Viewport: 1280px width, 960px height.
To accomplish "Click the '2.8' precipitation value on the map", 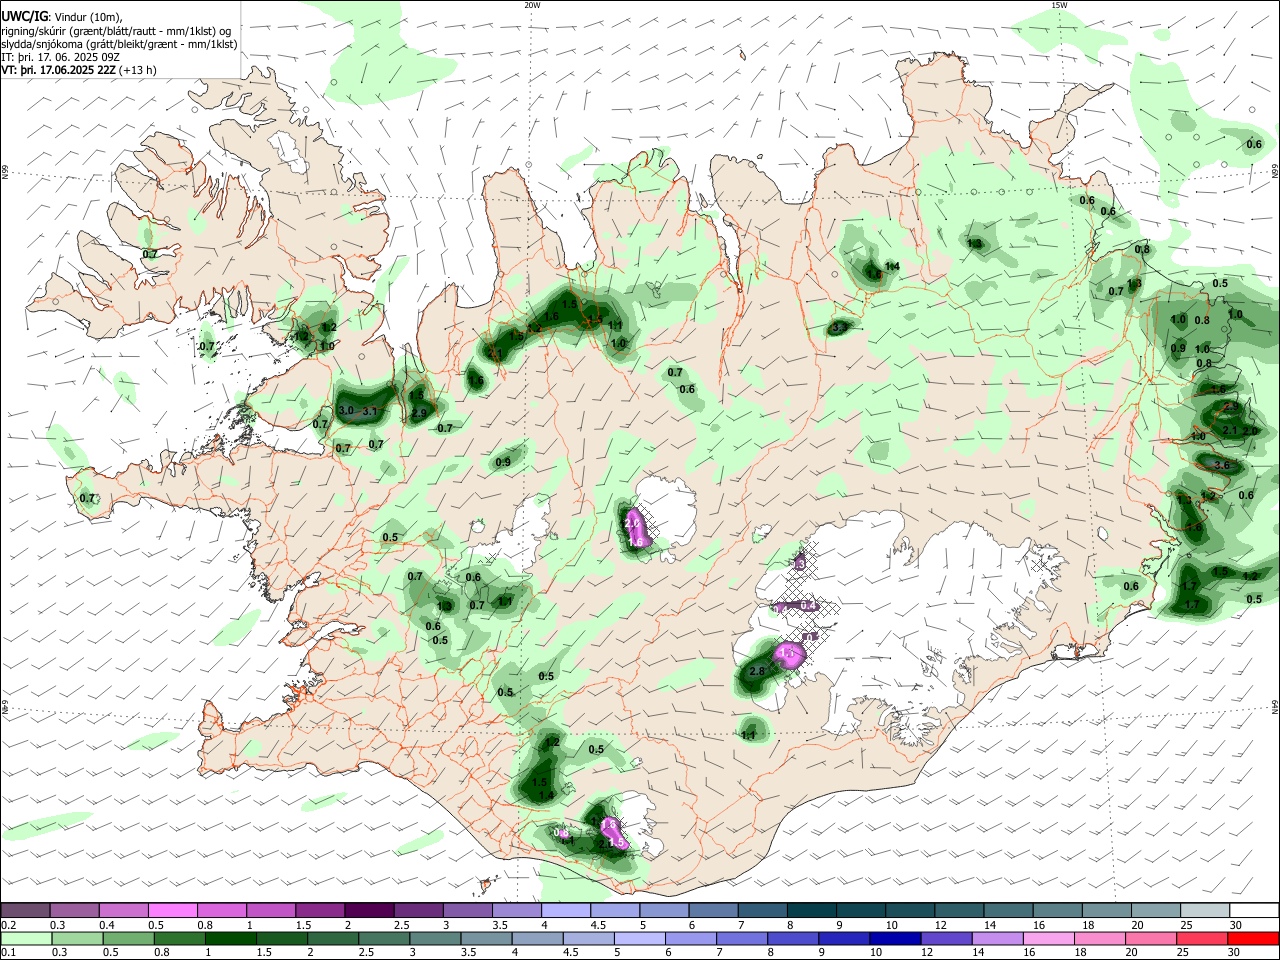I will click(x=757, y=671).
